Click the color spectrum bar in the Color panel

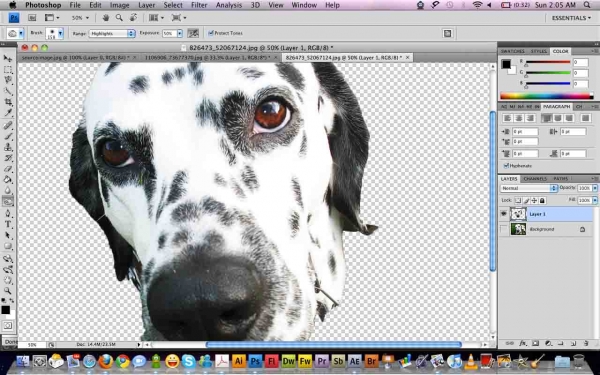click(546, 96)
